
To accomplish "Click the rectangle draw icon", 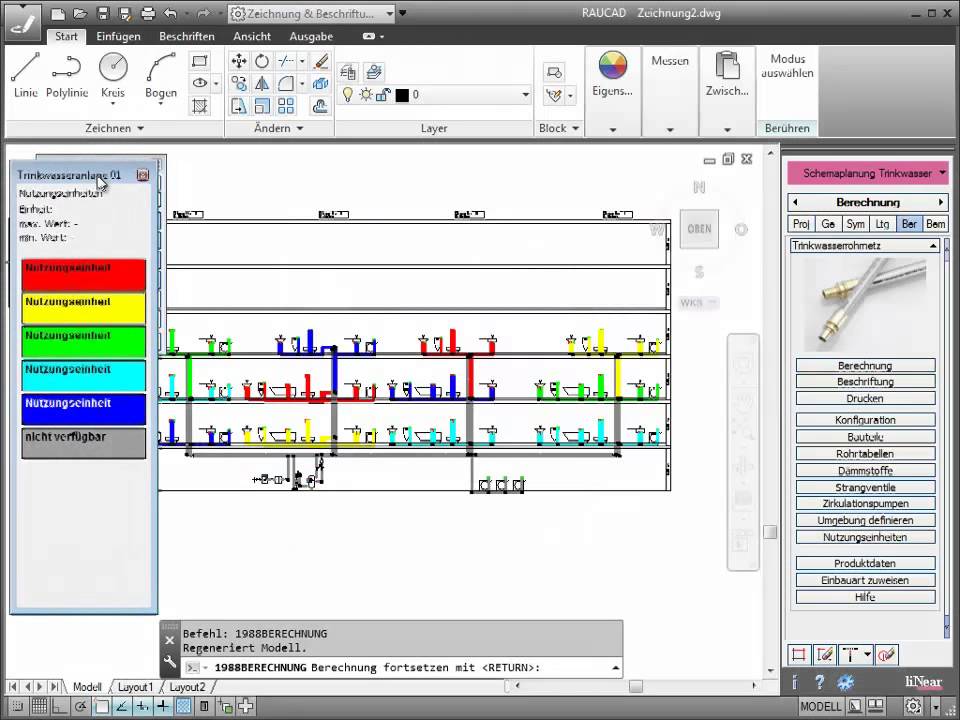I will pos(200,61).
